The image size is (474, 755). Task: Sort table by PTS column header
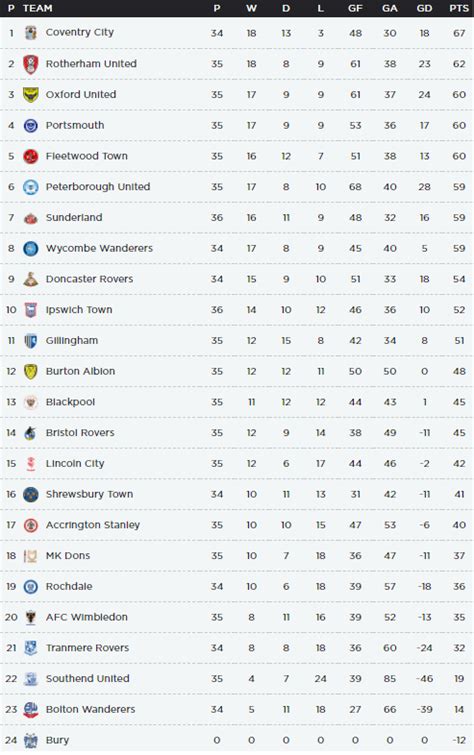[459, 8]
